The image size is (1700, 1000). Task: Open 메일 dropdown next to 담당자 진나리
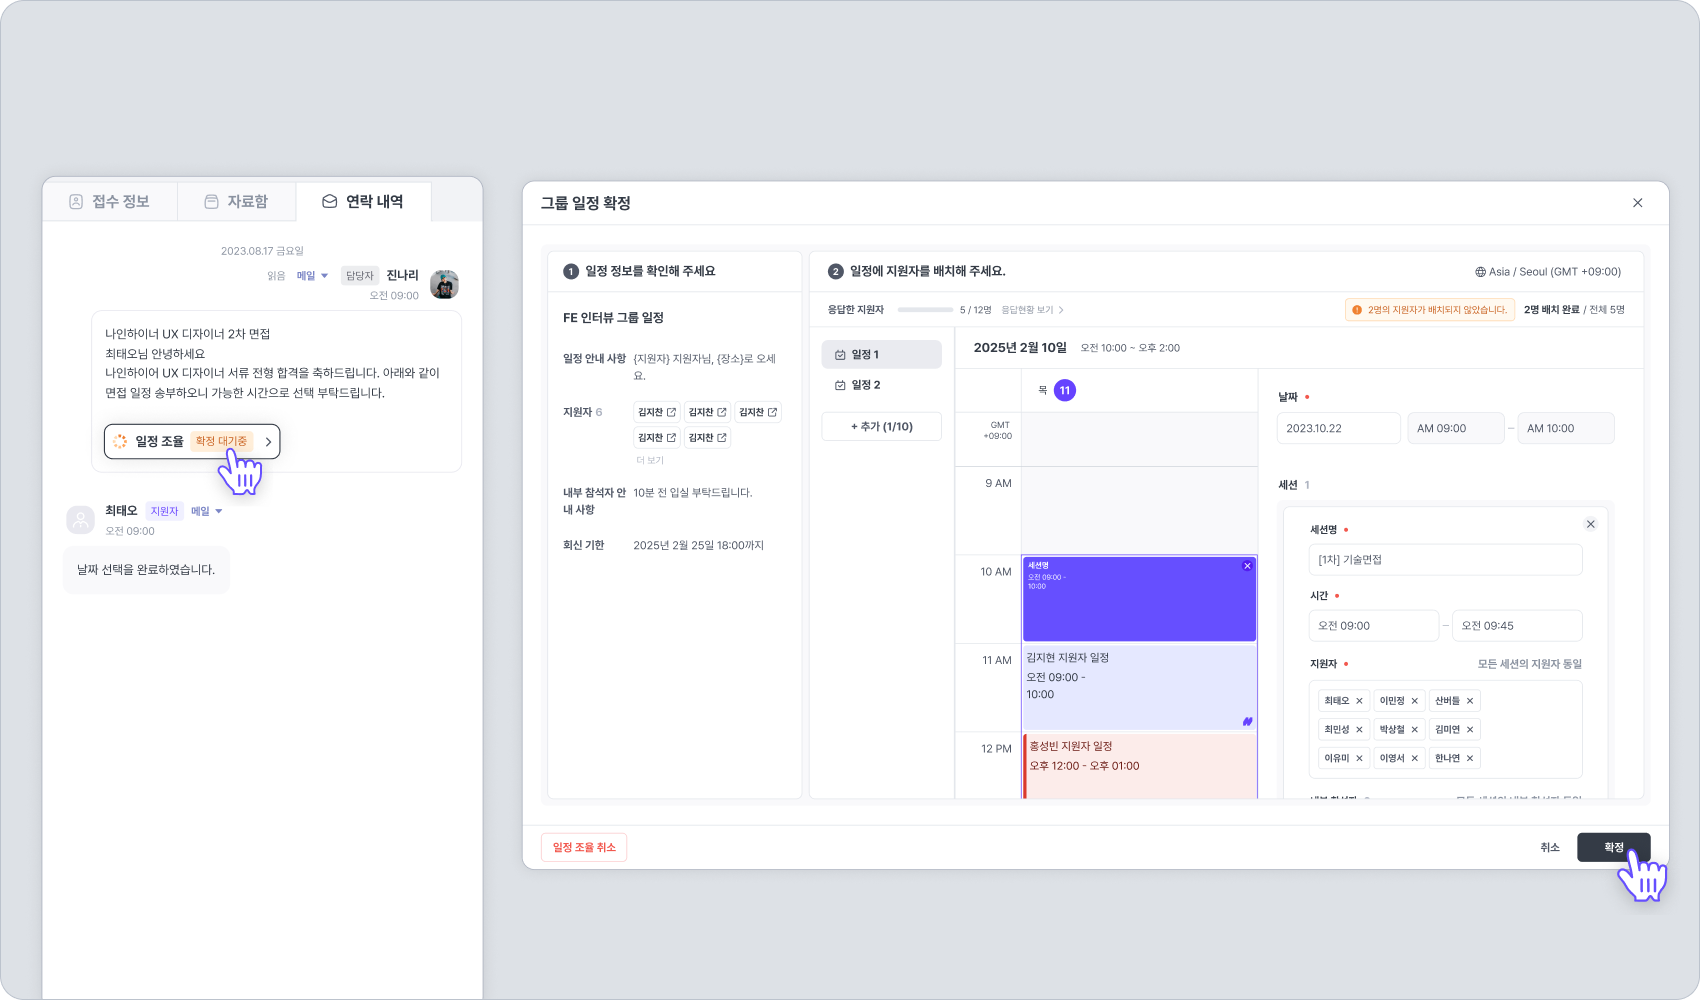click(312, 276)
